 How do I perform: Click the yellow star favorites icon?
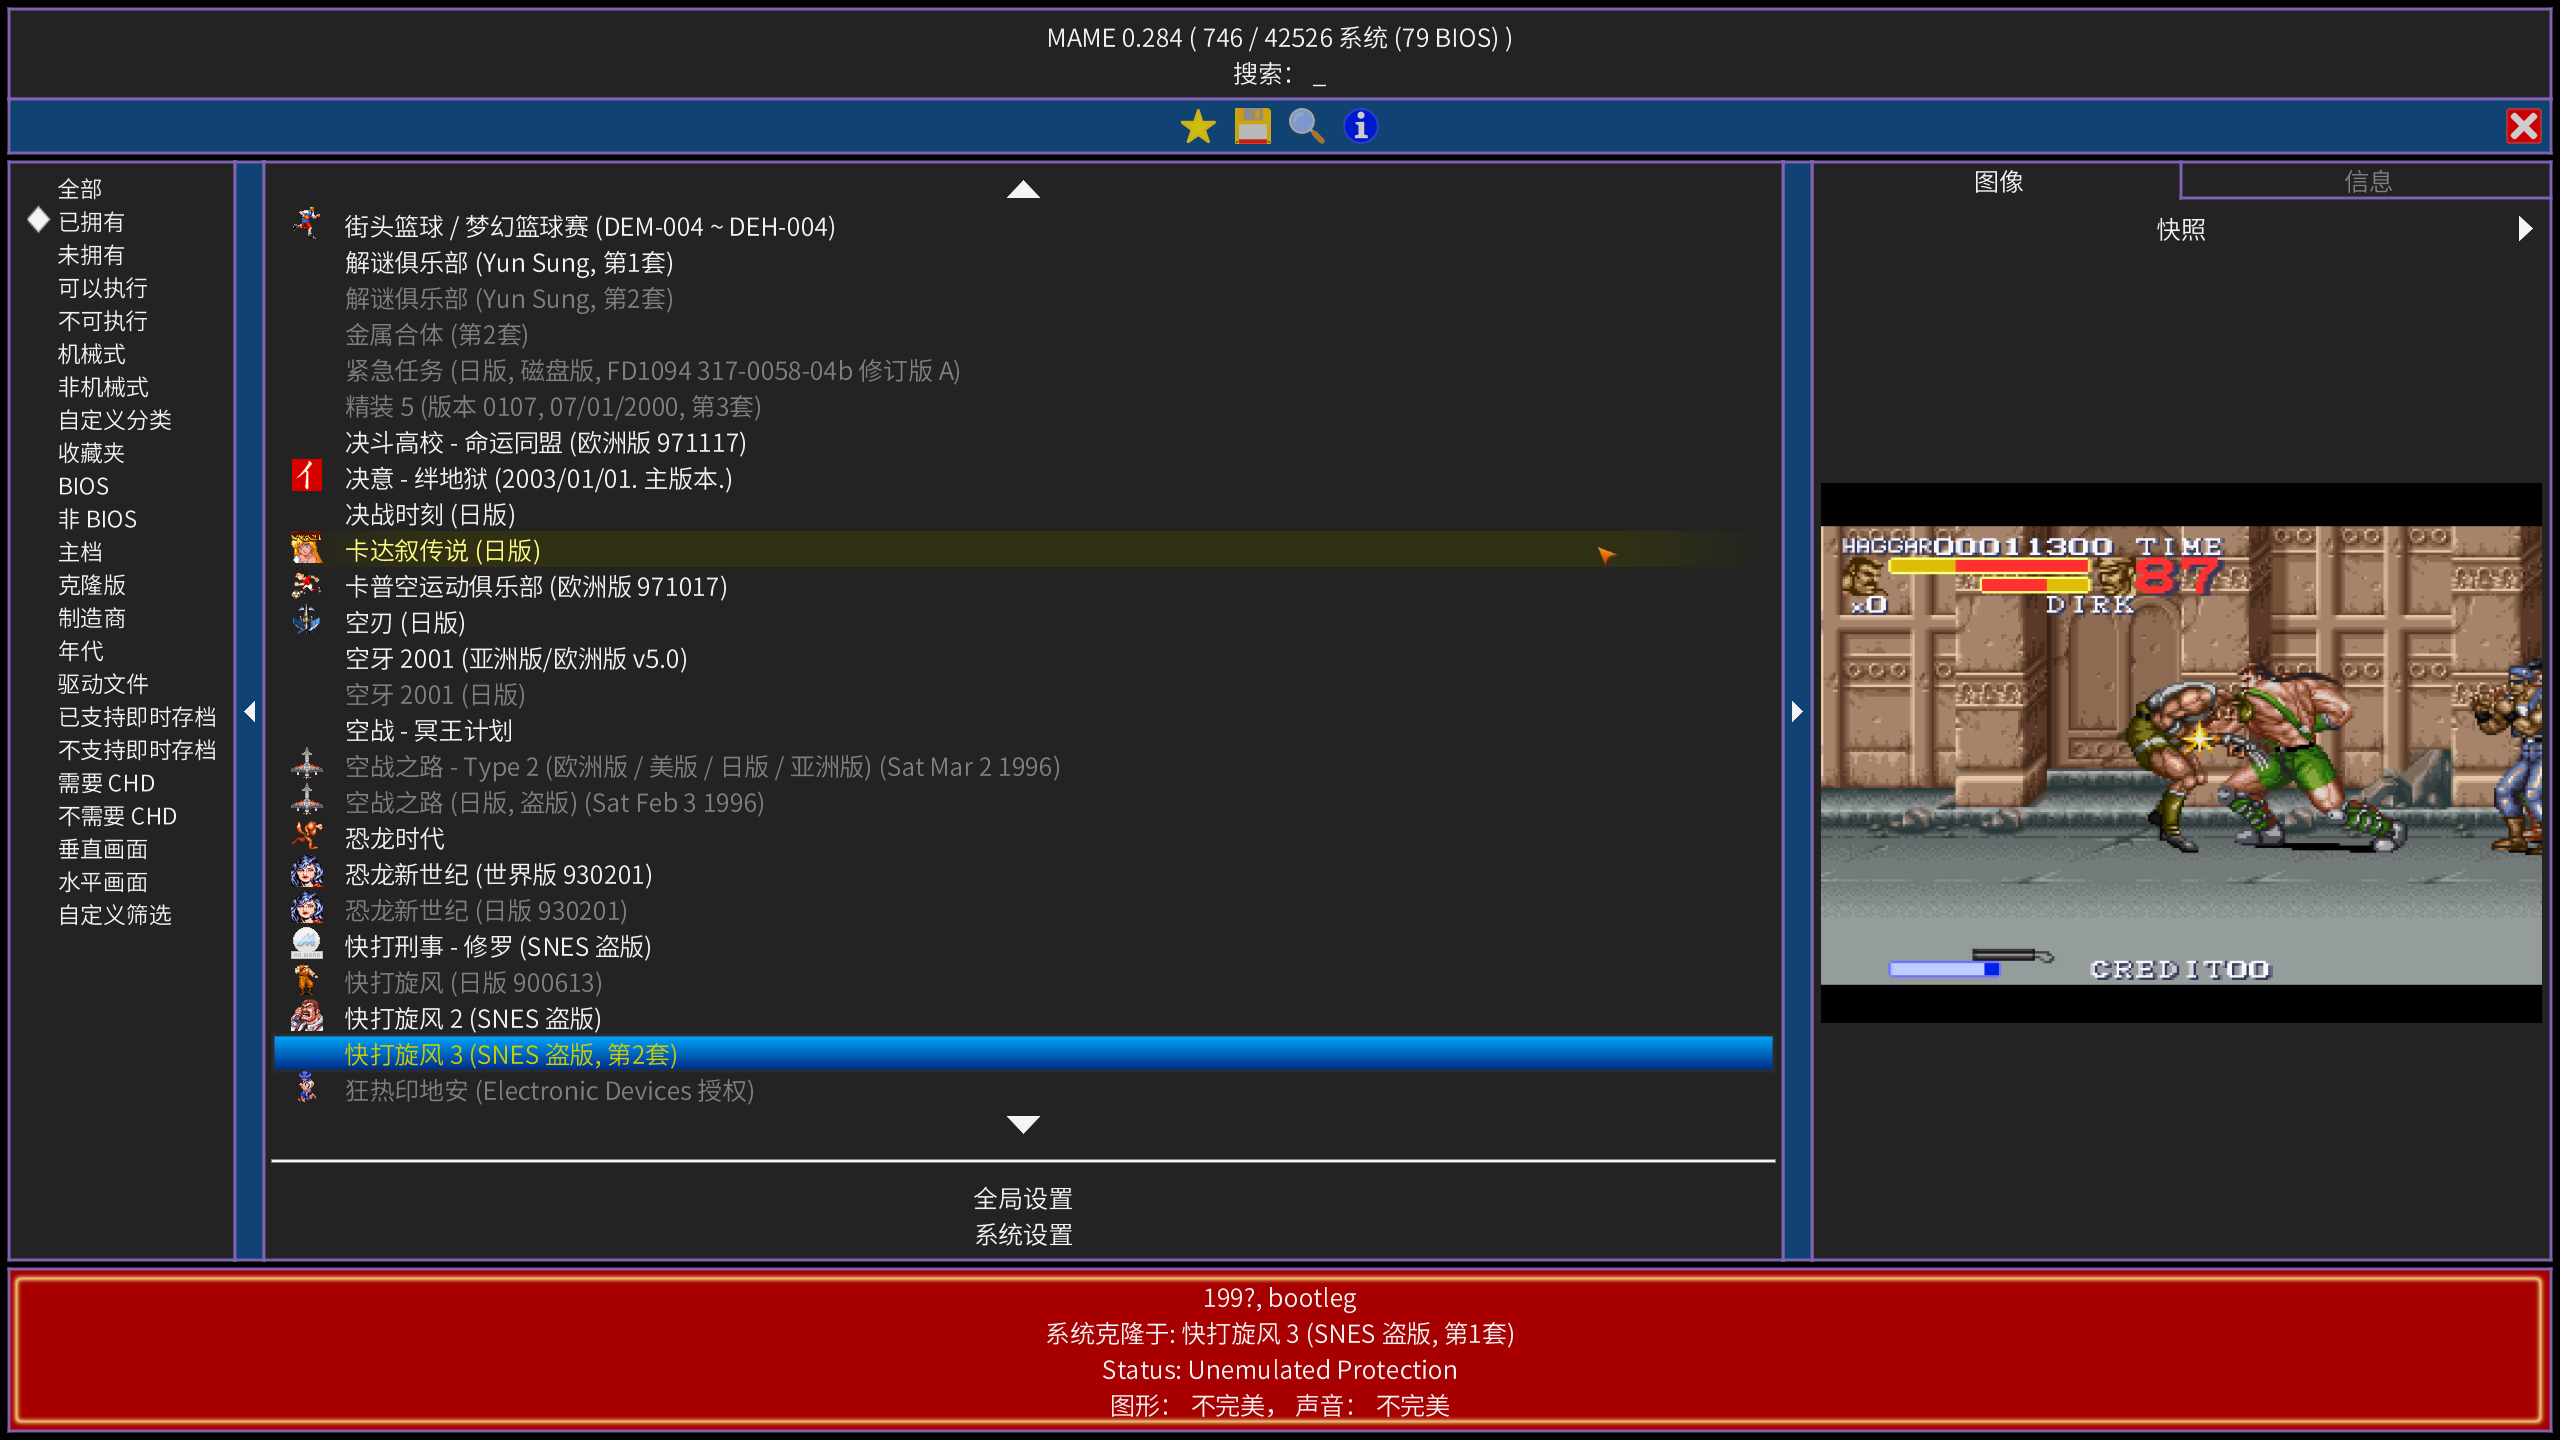(1197, 127)
